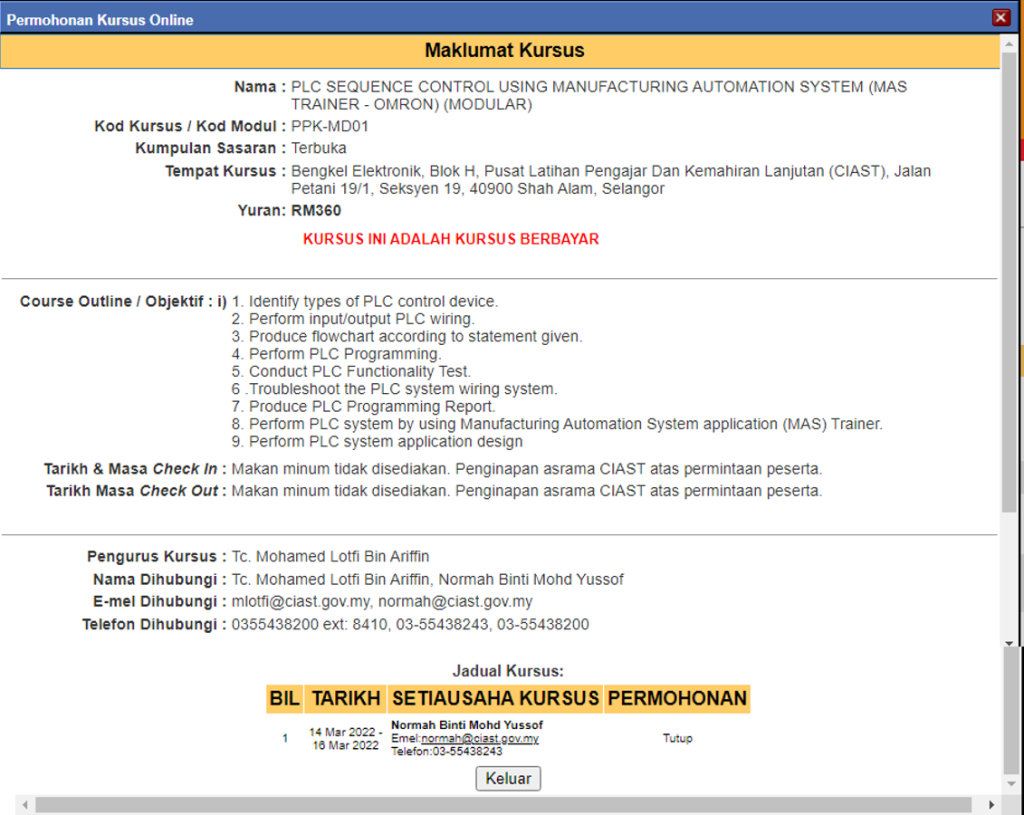The image size is (1024, 815).
Task: Click the Tarikh Masa Check Out description text
Action: click(x=526, y=490)
